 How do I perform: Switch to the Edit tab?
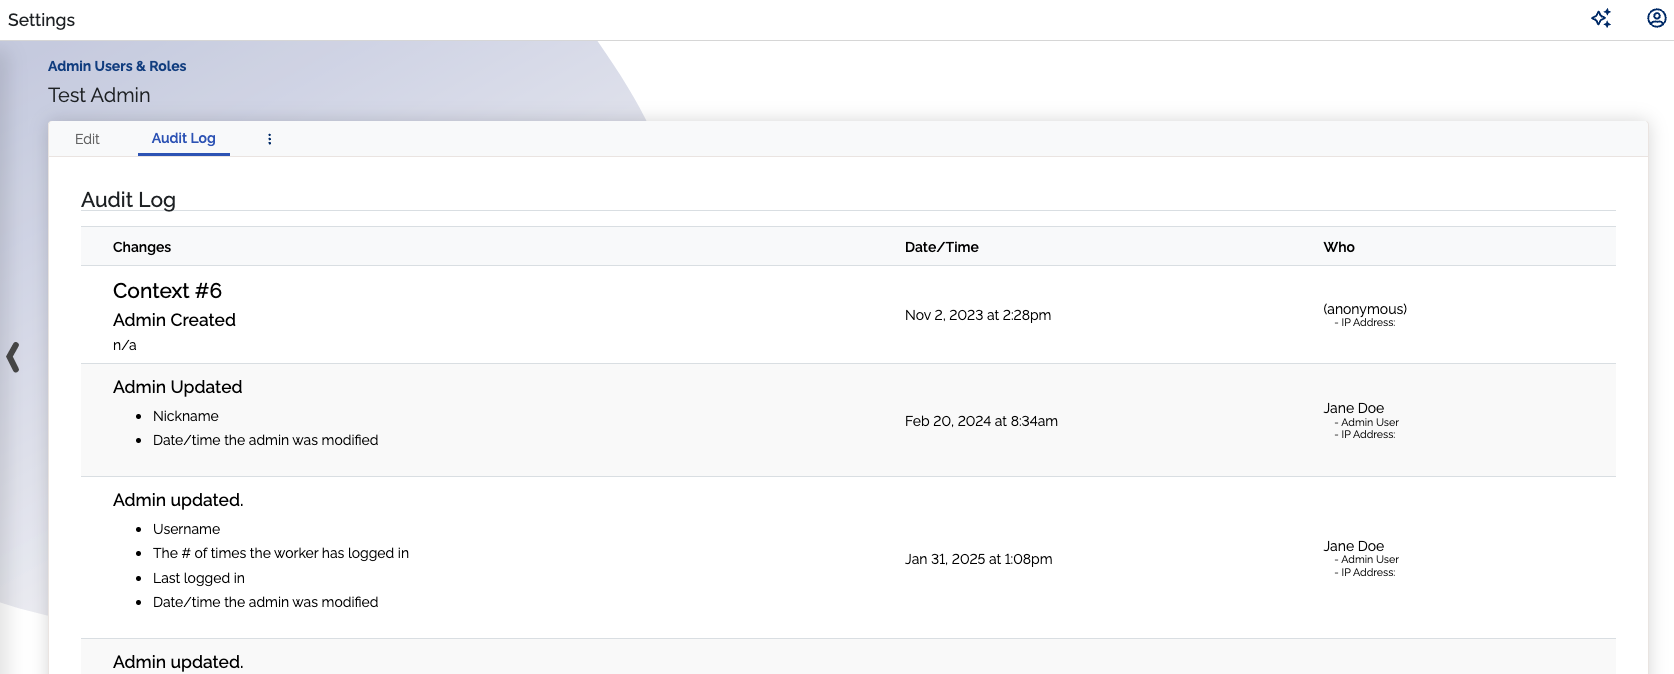point(87,139)
